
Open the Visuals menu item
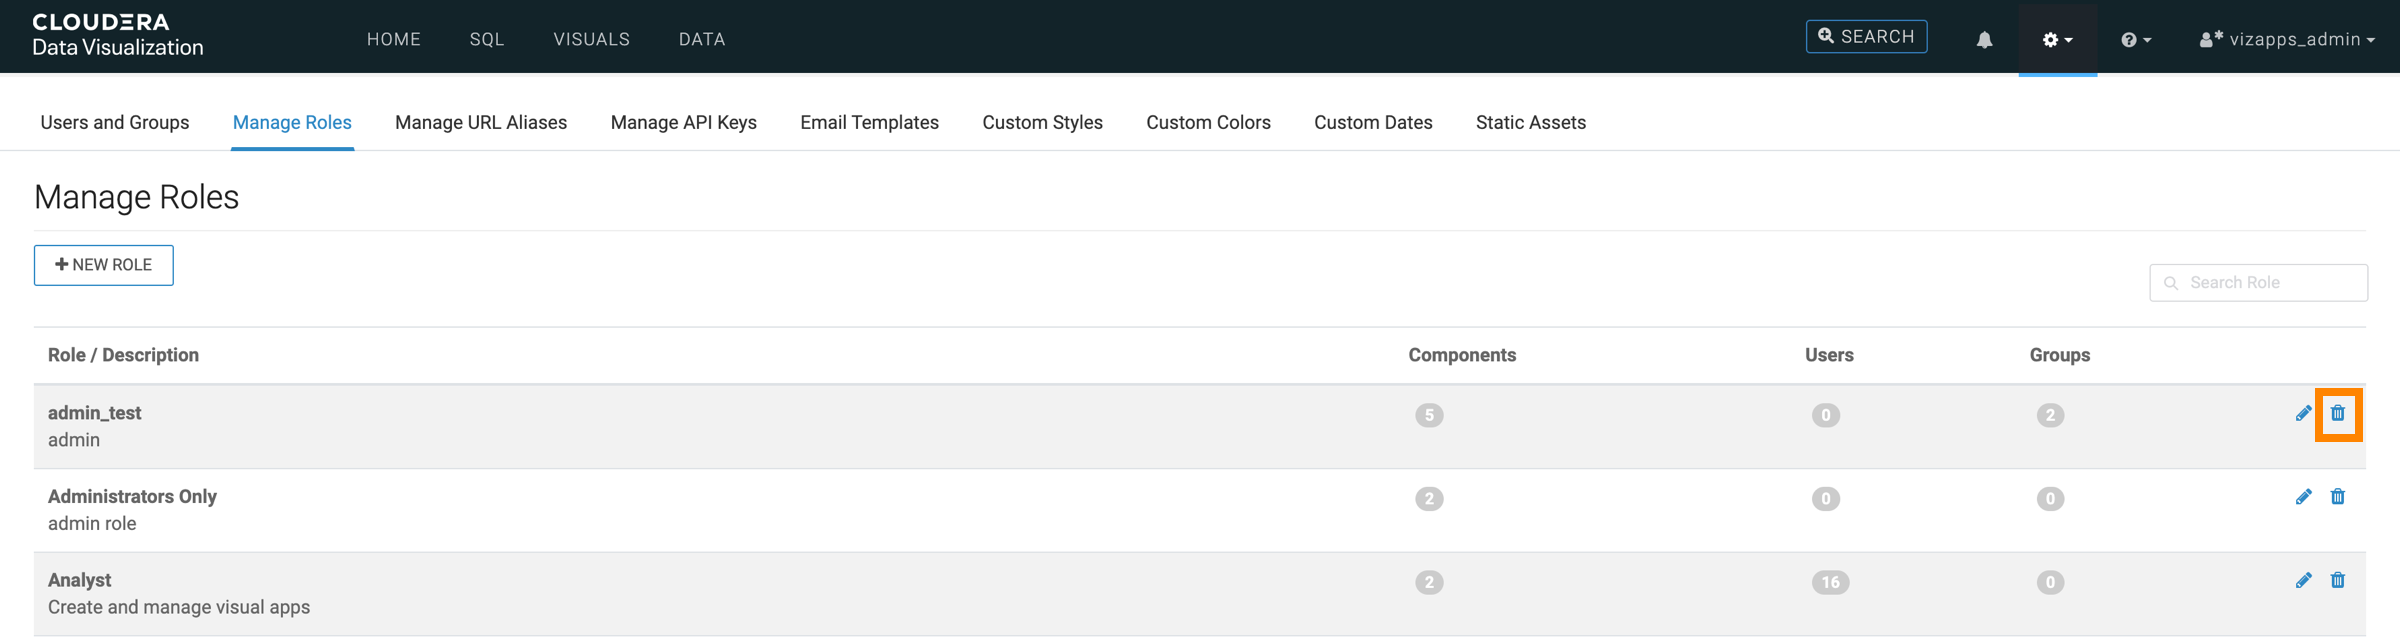(591, 40)
